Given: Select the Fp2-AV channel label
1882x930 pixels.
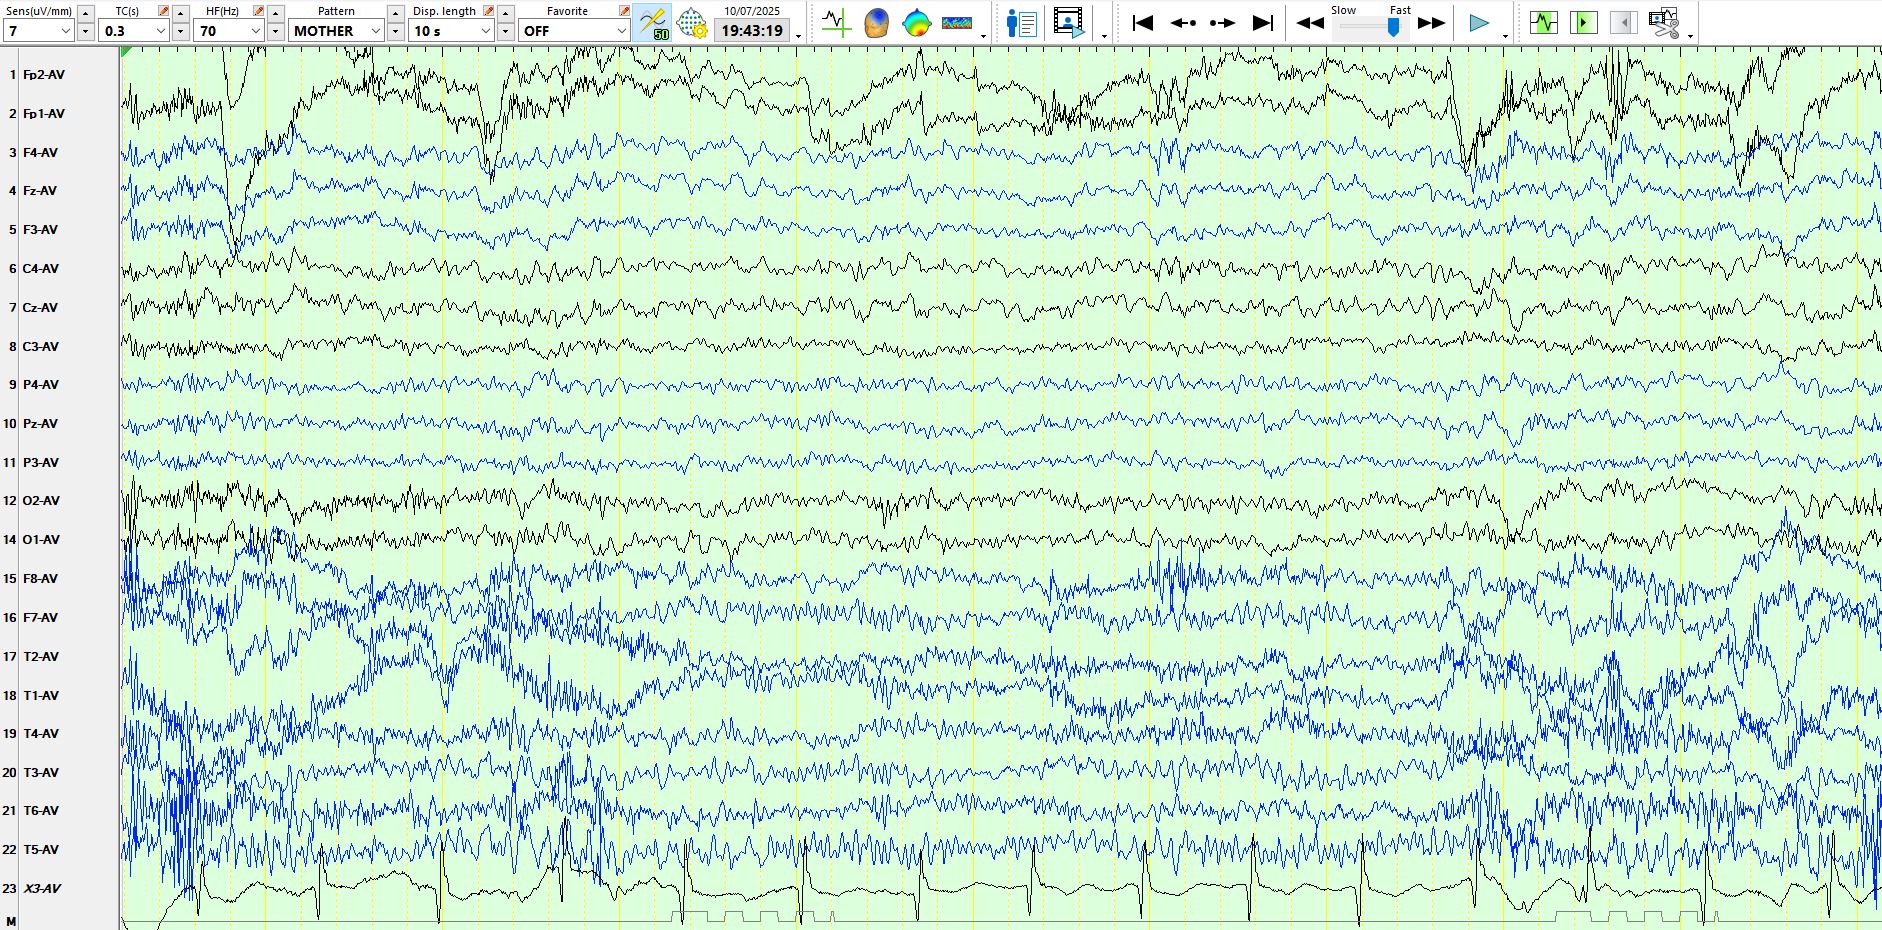Looking at the screenshot, I should 44,75.
